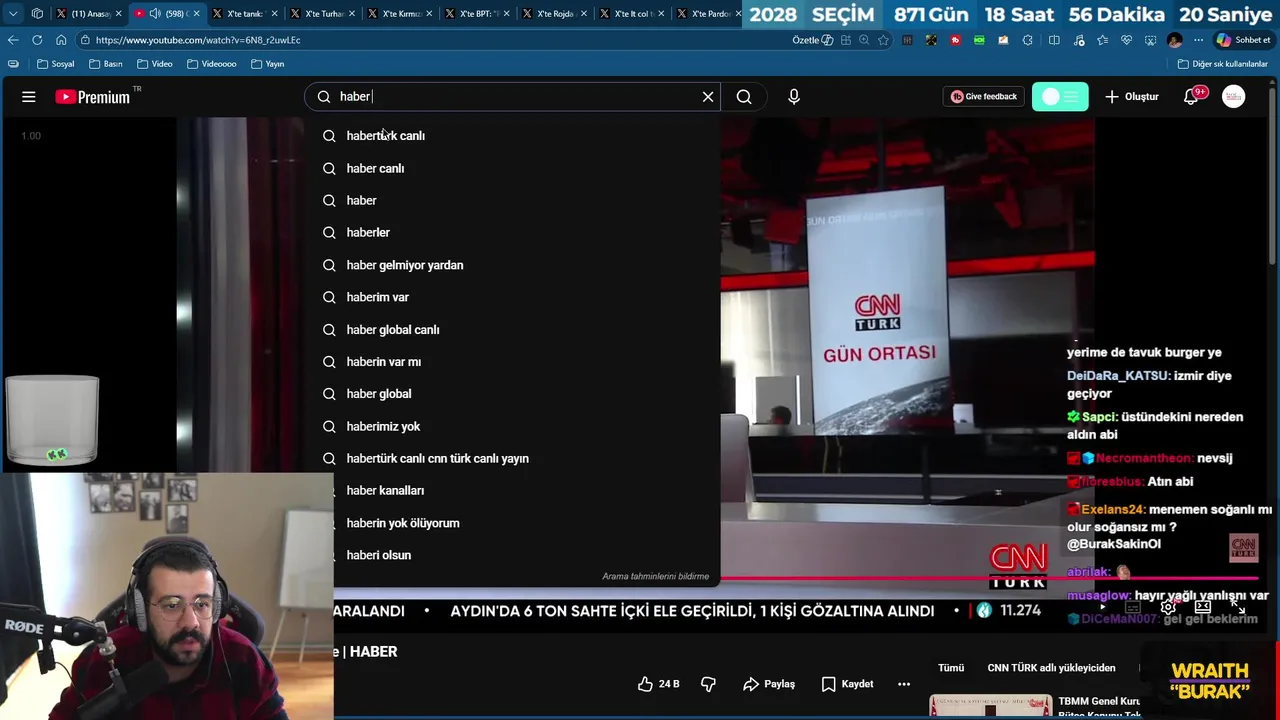1280x720 pixels.
Task: Click the Kaydet save button
Action: (847, 684)
